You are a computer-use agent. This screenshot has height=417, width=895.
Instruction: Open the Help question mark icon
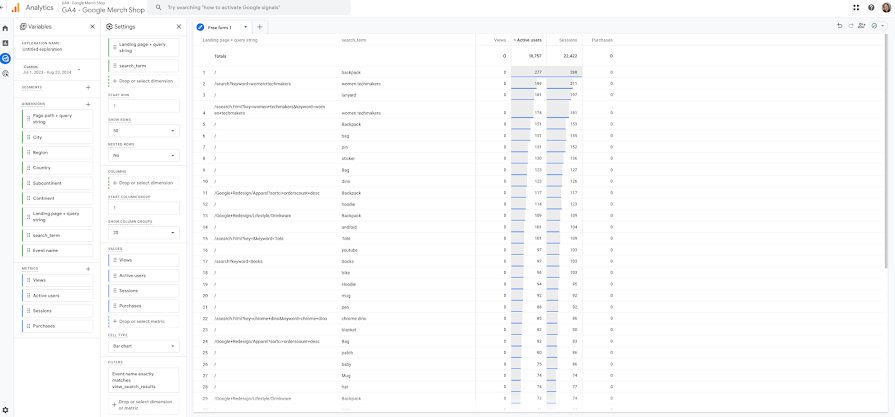871,7
